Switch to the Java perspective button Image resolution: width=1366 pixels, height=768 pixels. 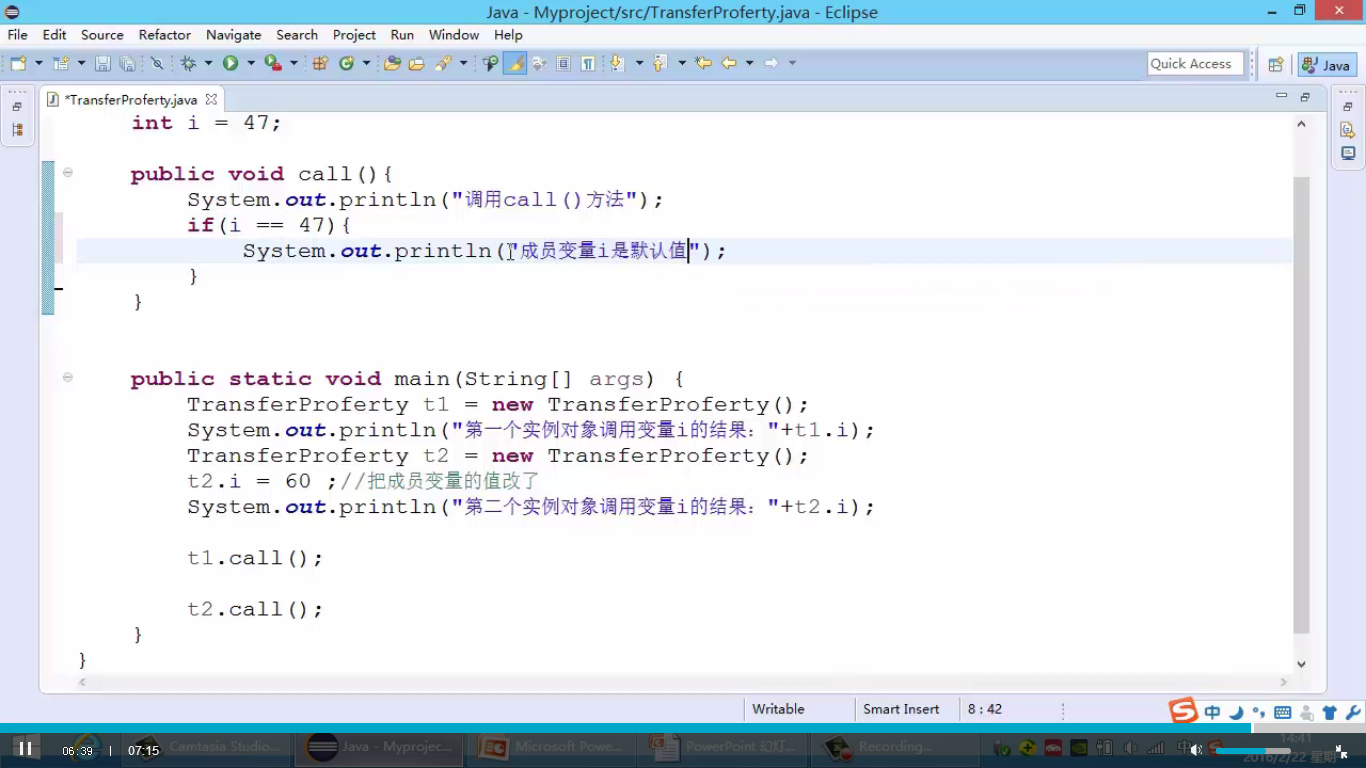[1327, 64]
